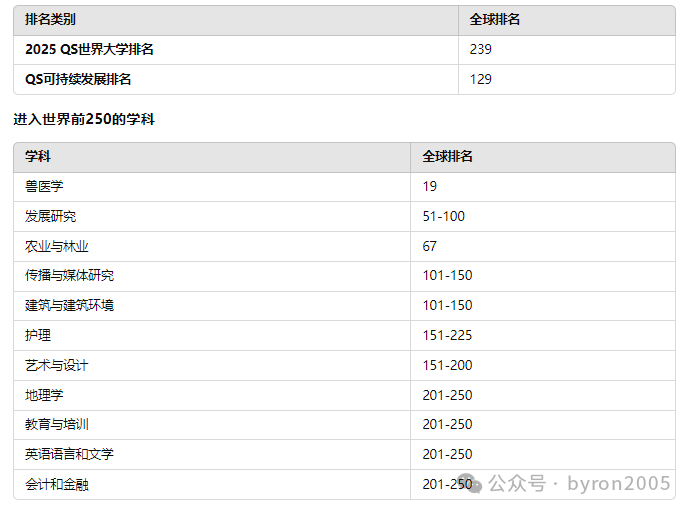Select the 2025 QS世界大学排名 row

(344, 50)
